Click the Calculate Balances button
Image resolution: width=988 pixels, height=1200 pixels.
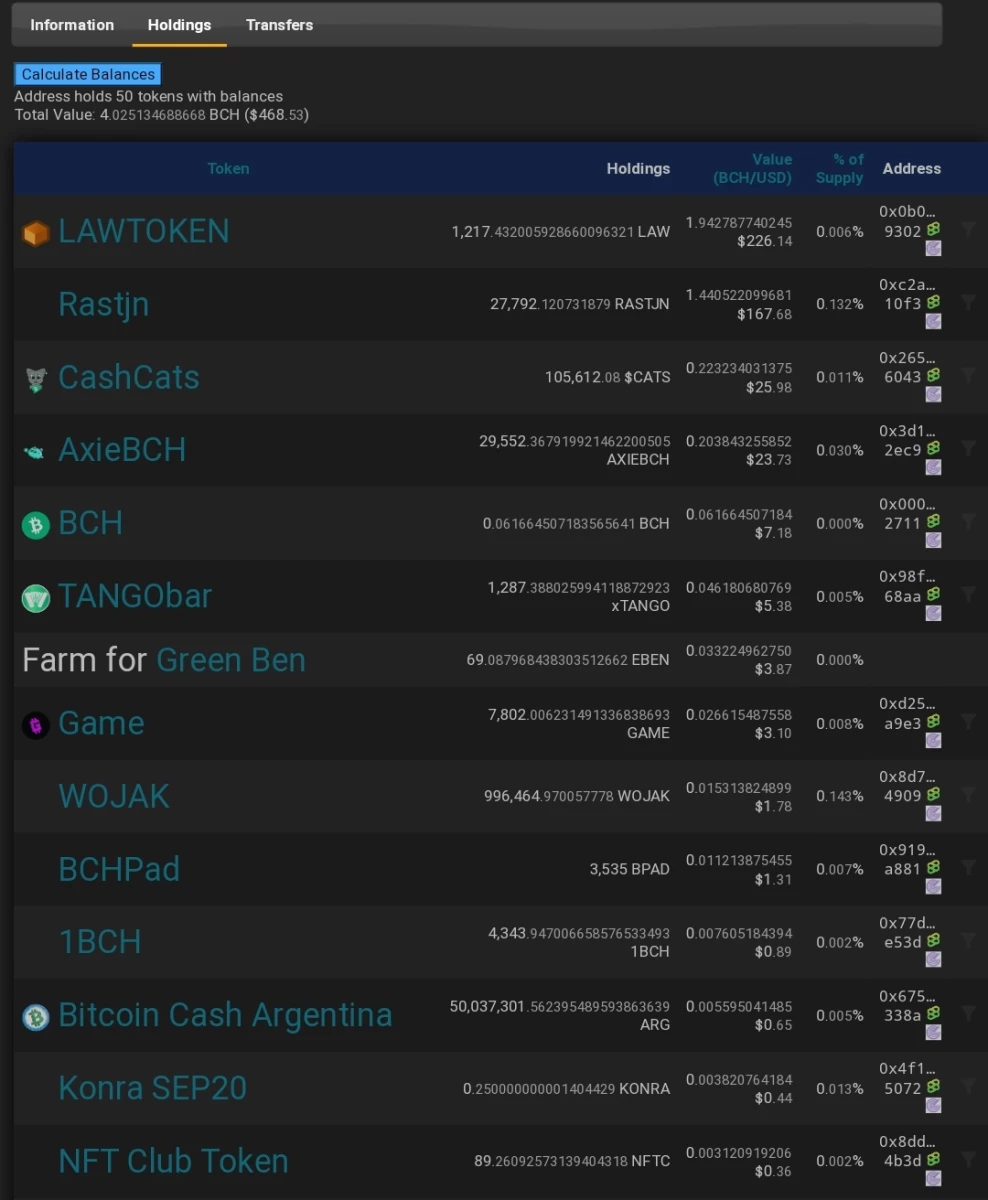point(88,74)
